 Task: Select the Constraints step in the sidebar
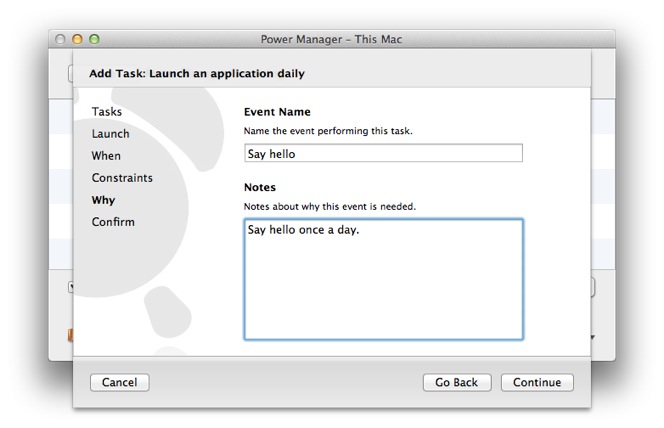pos(122,178)
